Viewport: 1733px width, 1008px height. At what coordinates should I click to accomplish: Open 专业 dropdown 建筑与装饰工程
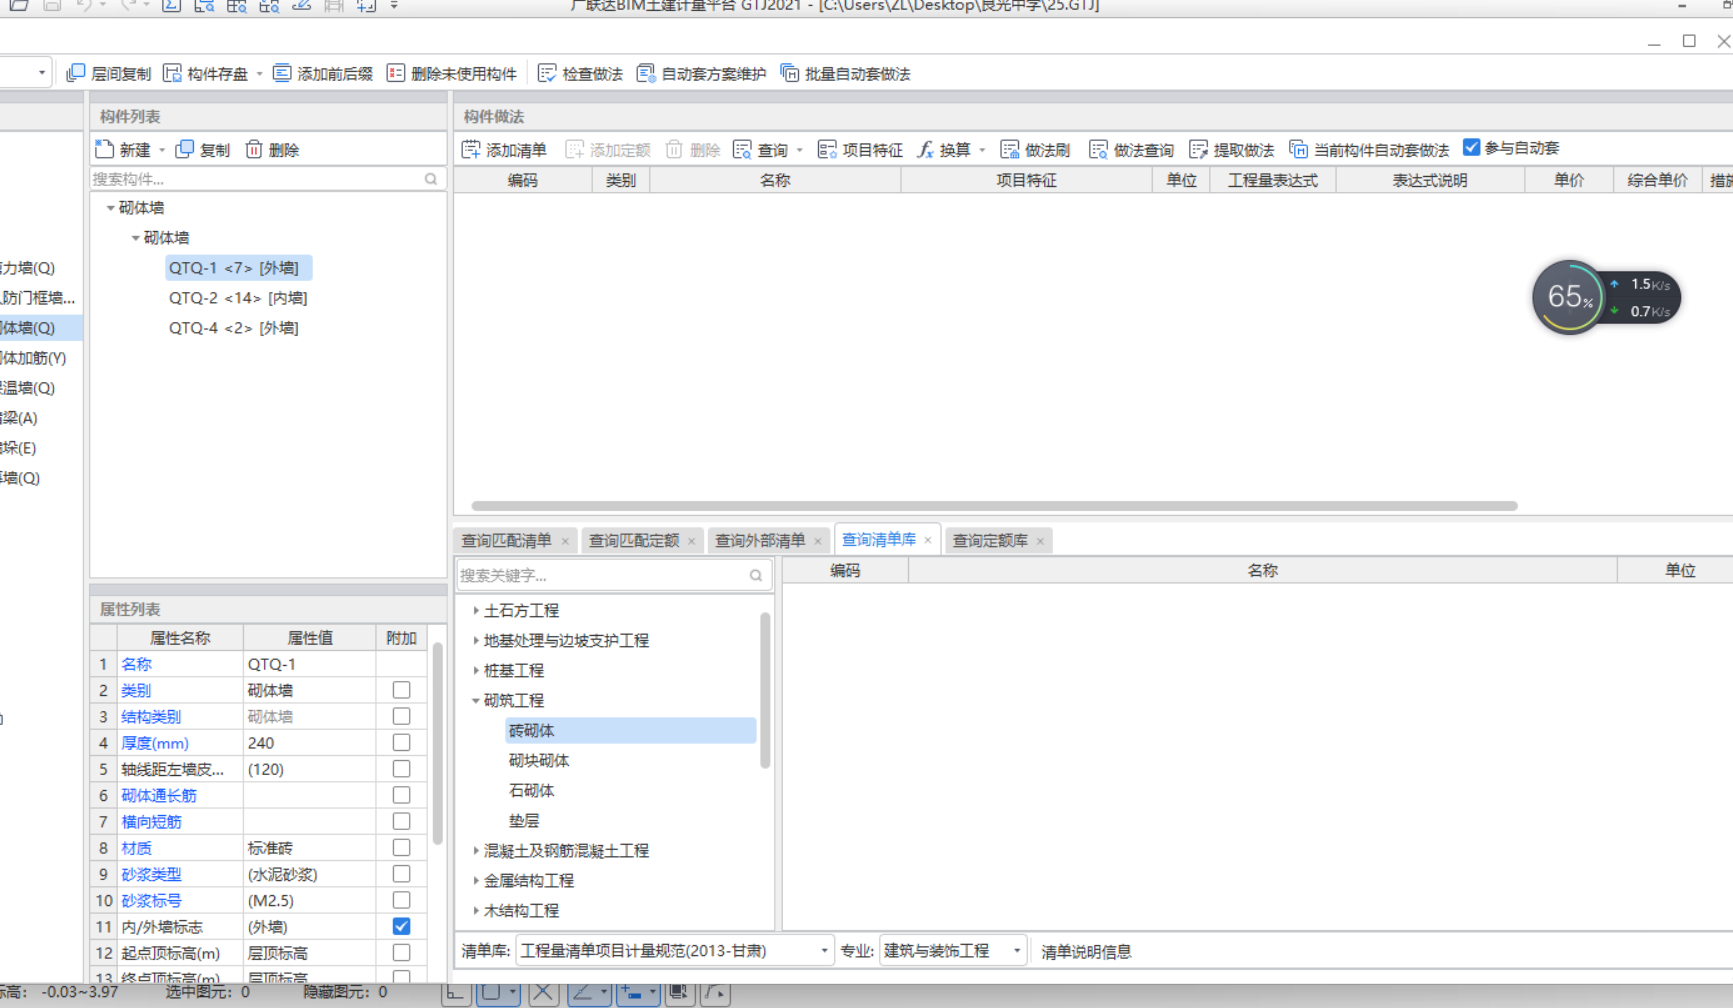pos(952,951)
